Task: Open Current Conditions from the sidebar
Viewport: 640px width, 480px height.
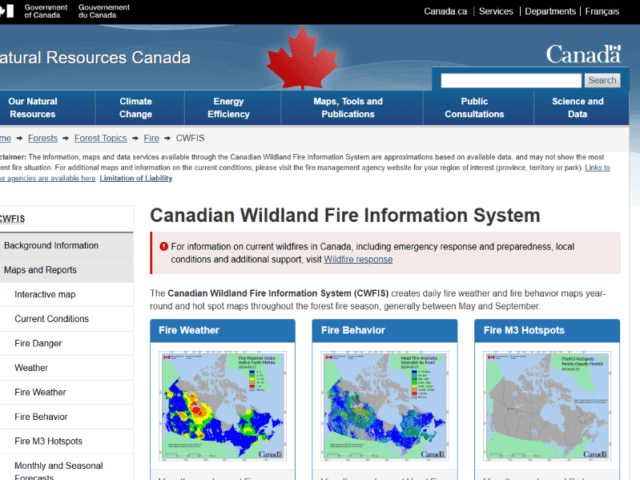Action: pos(67,319)
